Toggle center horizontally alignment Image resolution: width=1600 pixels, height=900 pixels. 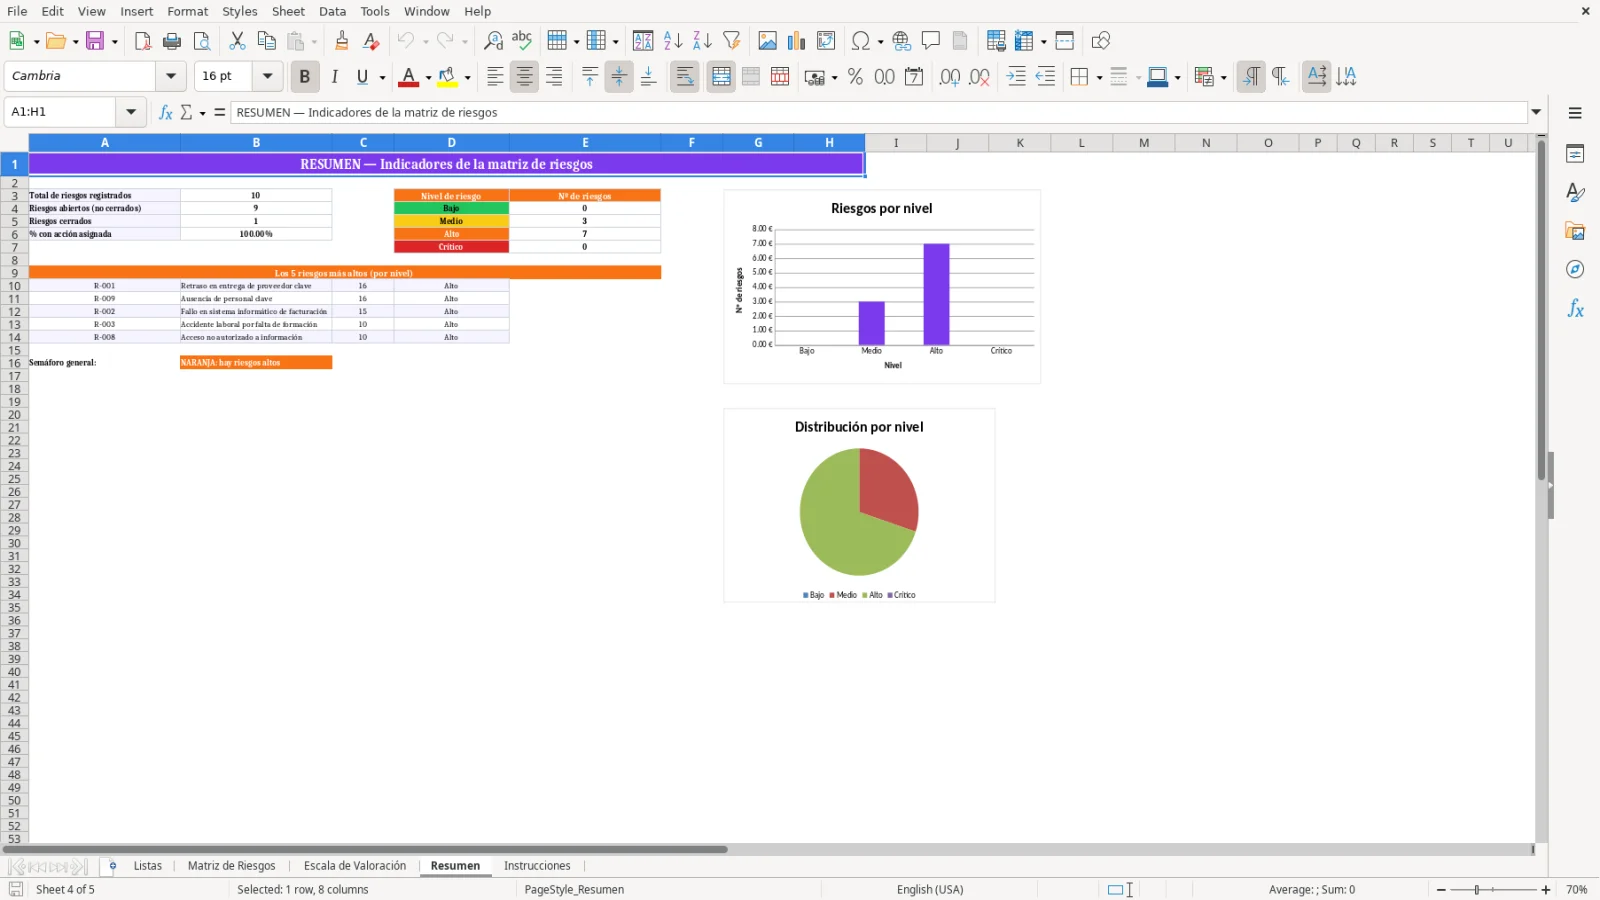(x=524, y=77)
